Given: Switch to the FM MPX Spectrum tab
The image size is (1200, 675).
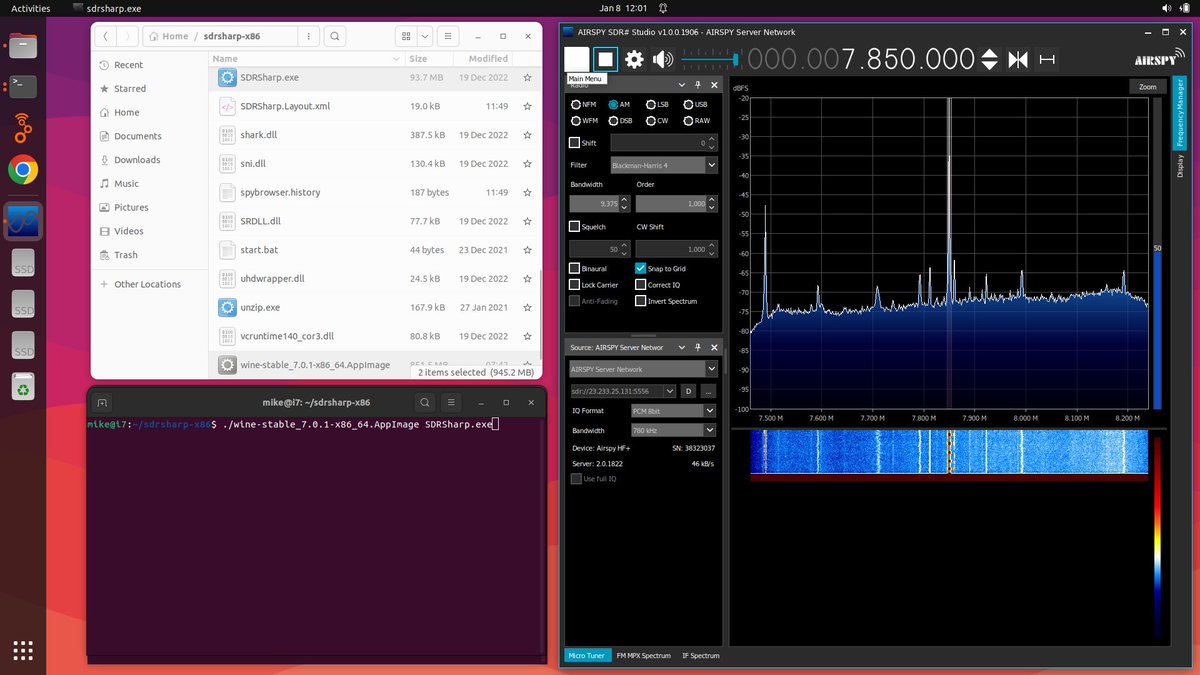Looking at the screenshot, I should 643,656.
